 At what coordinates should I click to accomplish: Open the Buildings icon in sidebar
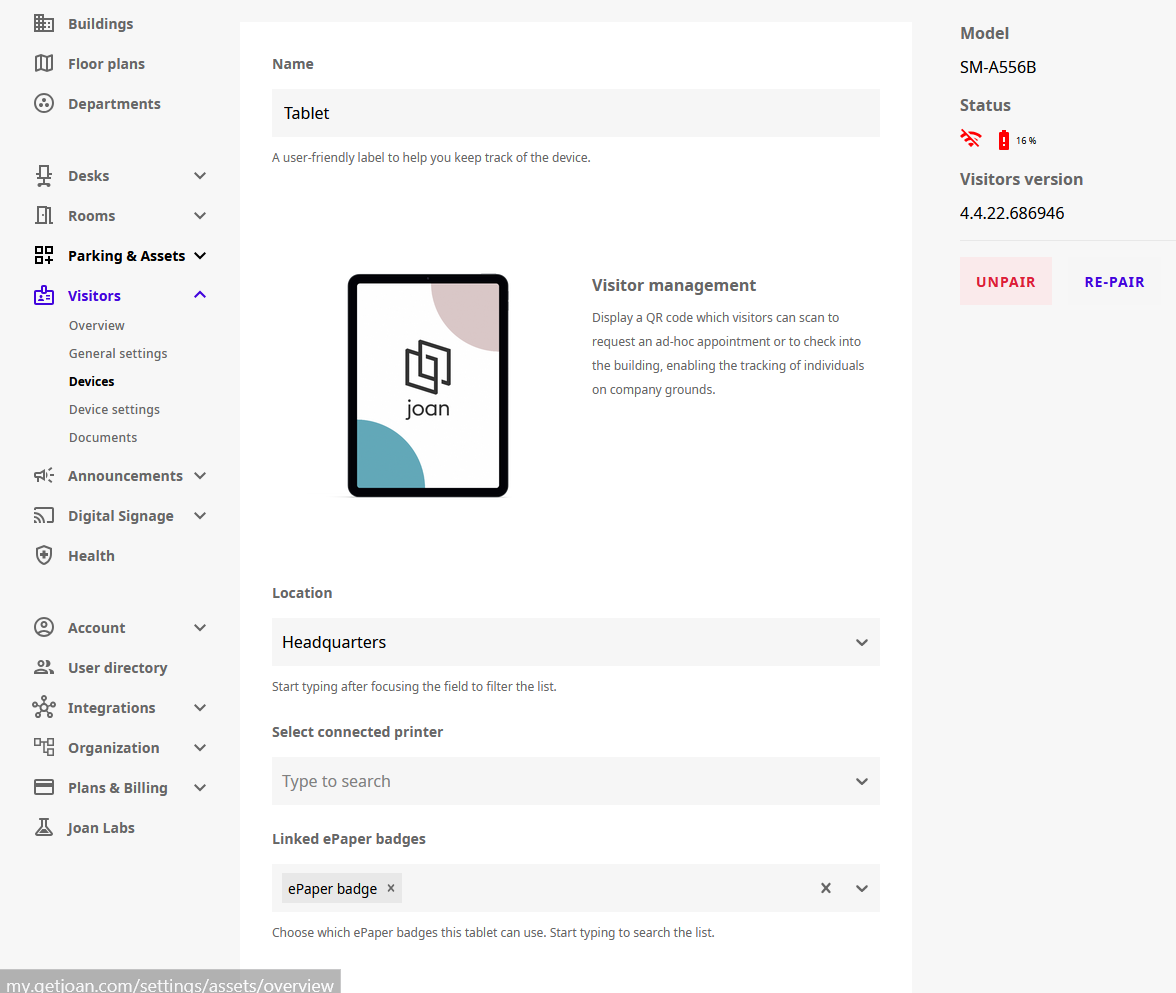point(44,23)
